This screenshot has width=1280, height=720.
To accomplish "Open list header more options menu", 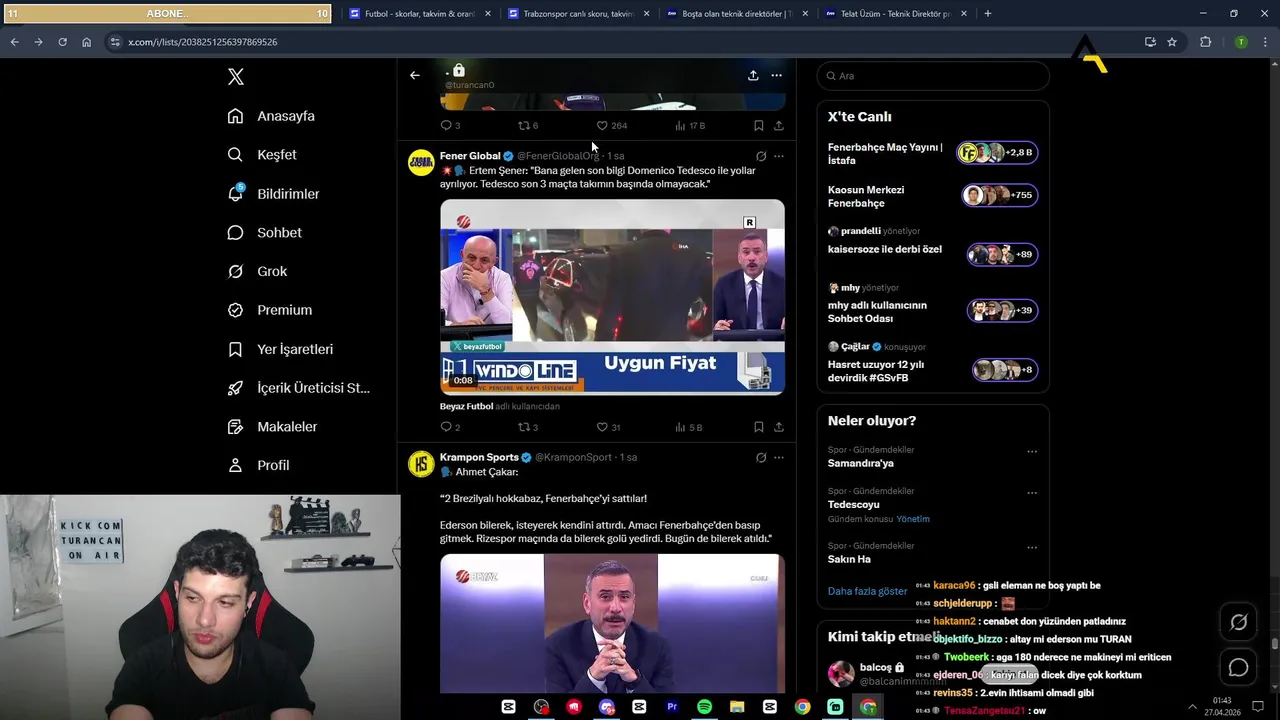I will coord(776,75).
